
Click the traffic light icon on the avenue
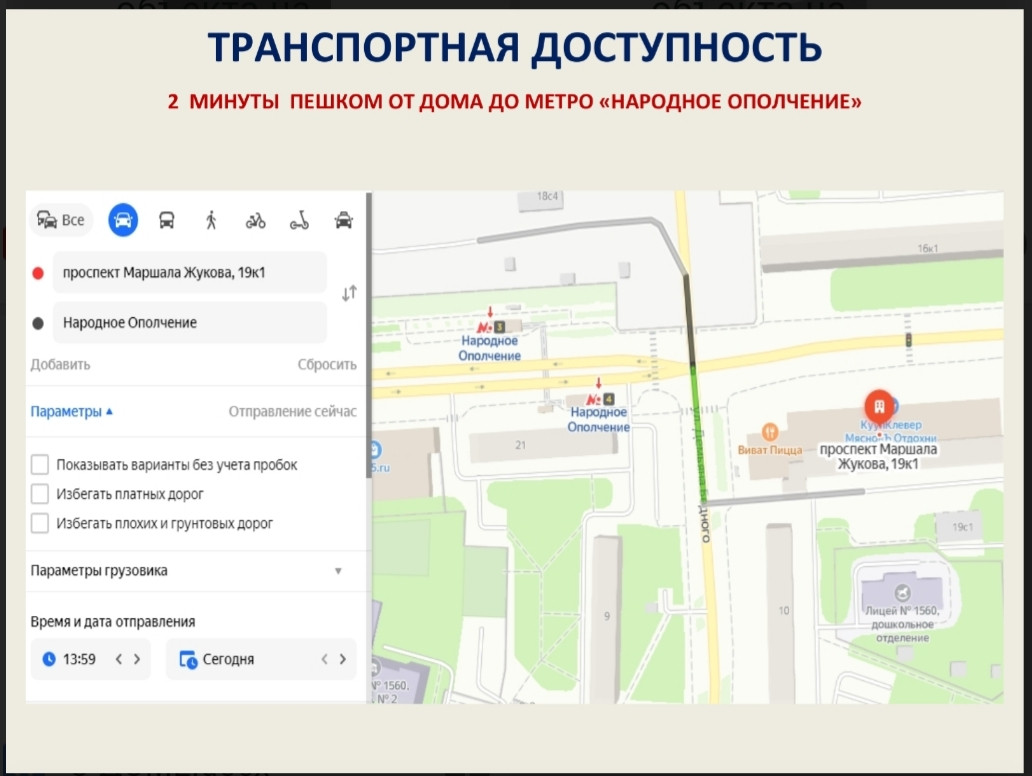(908, 340)
